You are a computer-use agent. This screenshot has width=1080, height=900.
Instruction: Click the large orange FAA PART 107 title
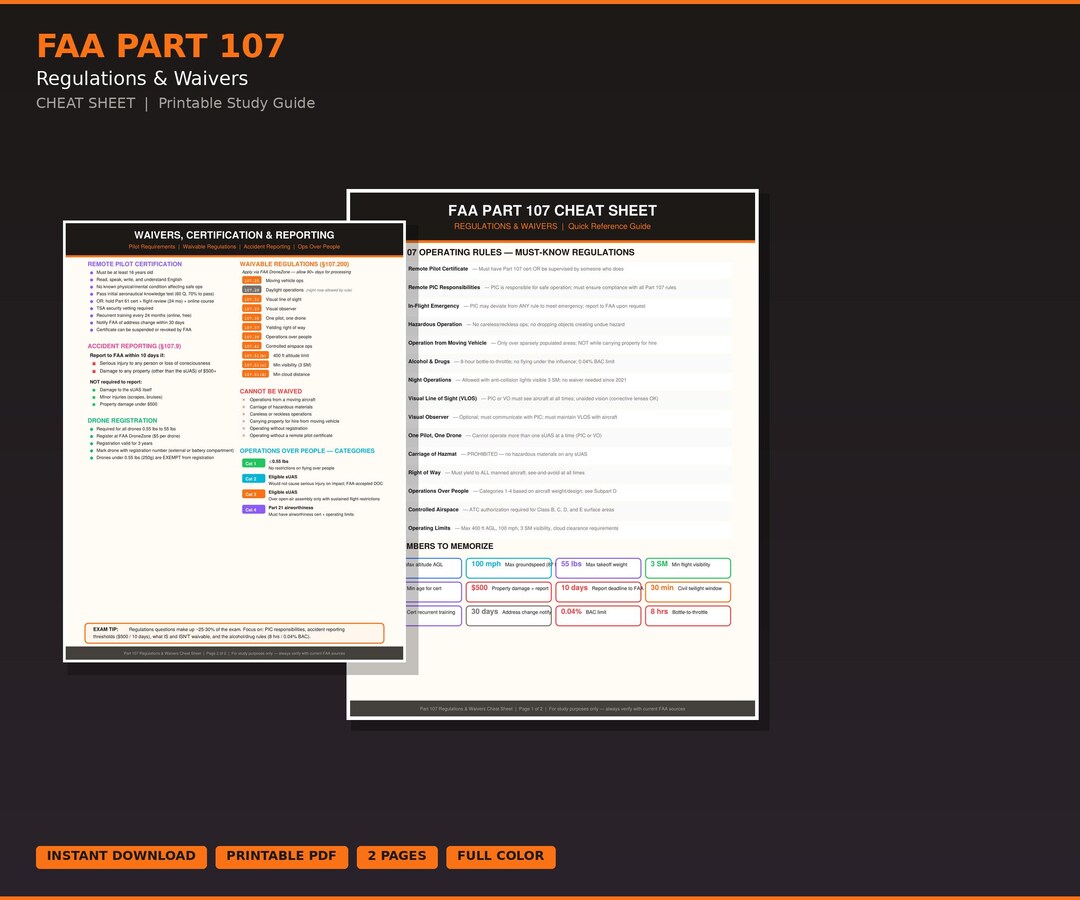pyautogui.click(x=160, y=46)
